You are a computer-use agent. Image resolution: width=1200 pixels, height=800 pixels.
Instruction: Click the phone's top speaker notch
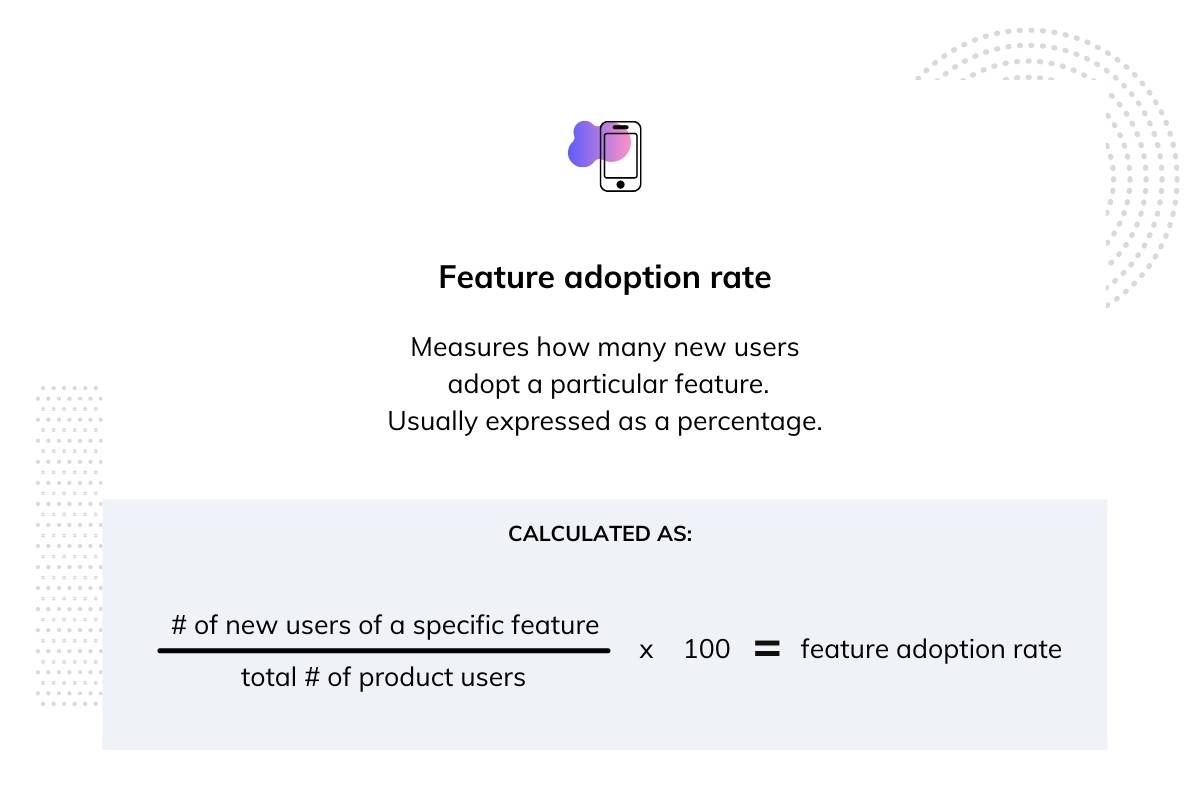(620, 127)
